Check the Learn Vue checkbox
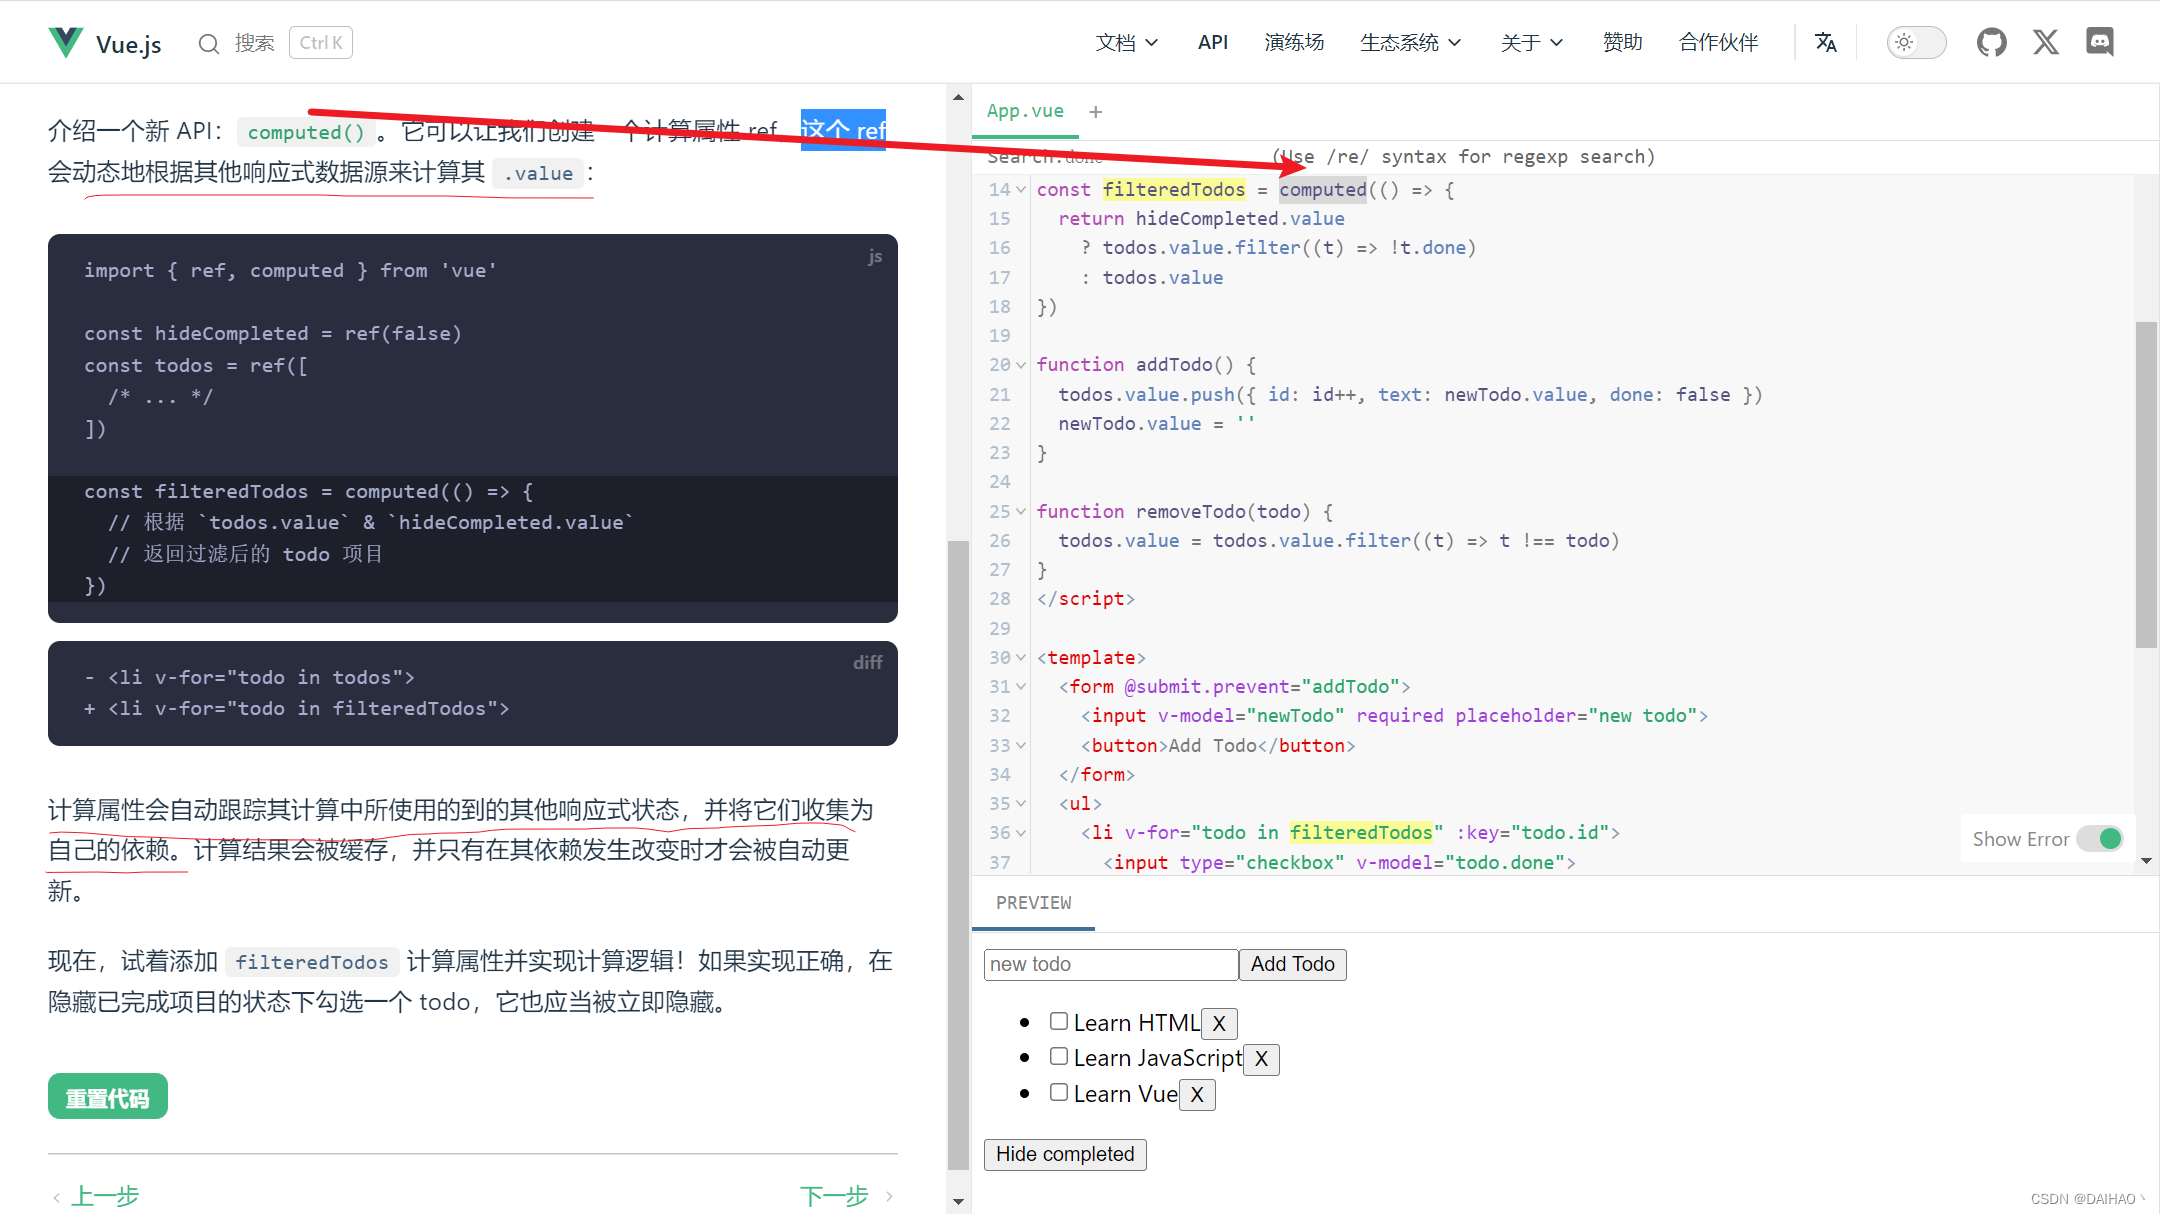This screenshot has height=1214, width=2160. [1059, 1092]
